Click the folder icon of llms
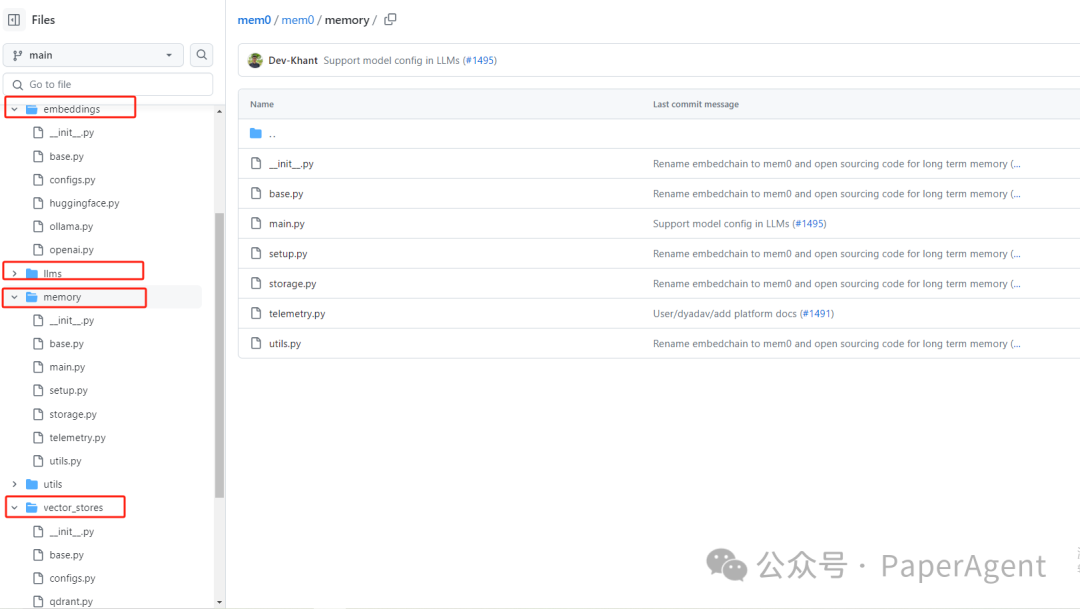Screen dimensions: 1080x609 pyautogui.click(x=32, y=273)
